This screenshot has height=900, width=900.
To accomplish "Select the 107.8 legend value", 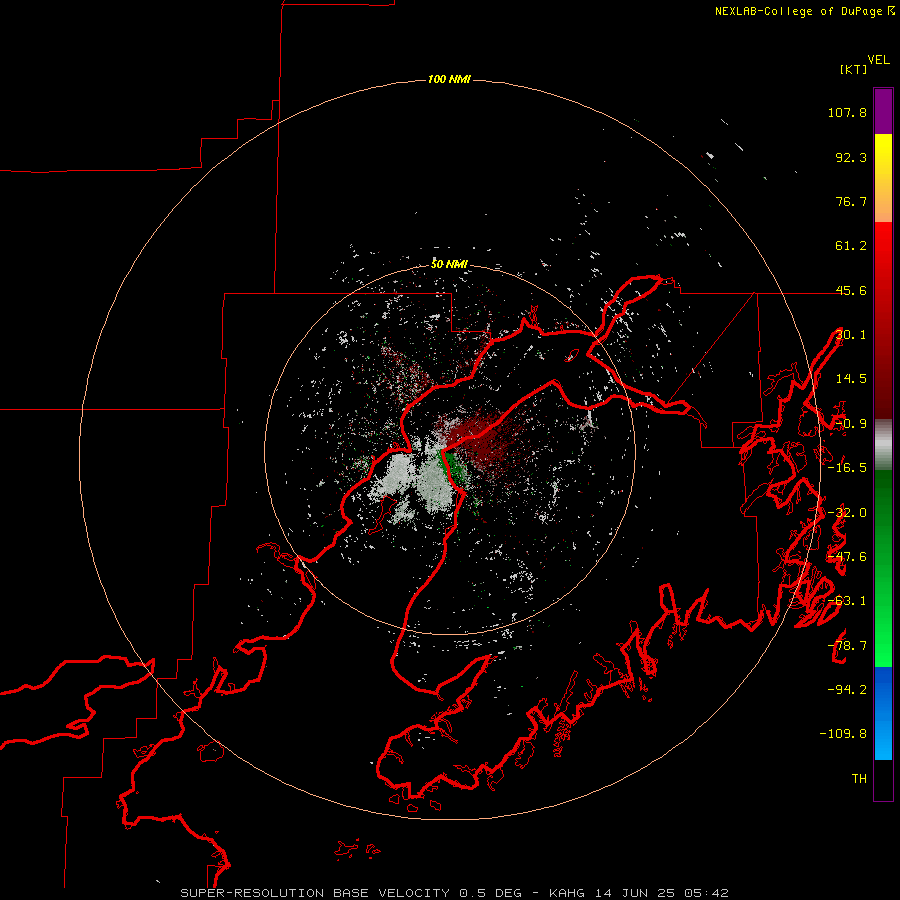I will (847, 112).
